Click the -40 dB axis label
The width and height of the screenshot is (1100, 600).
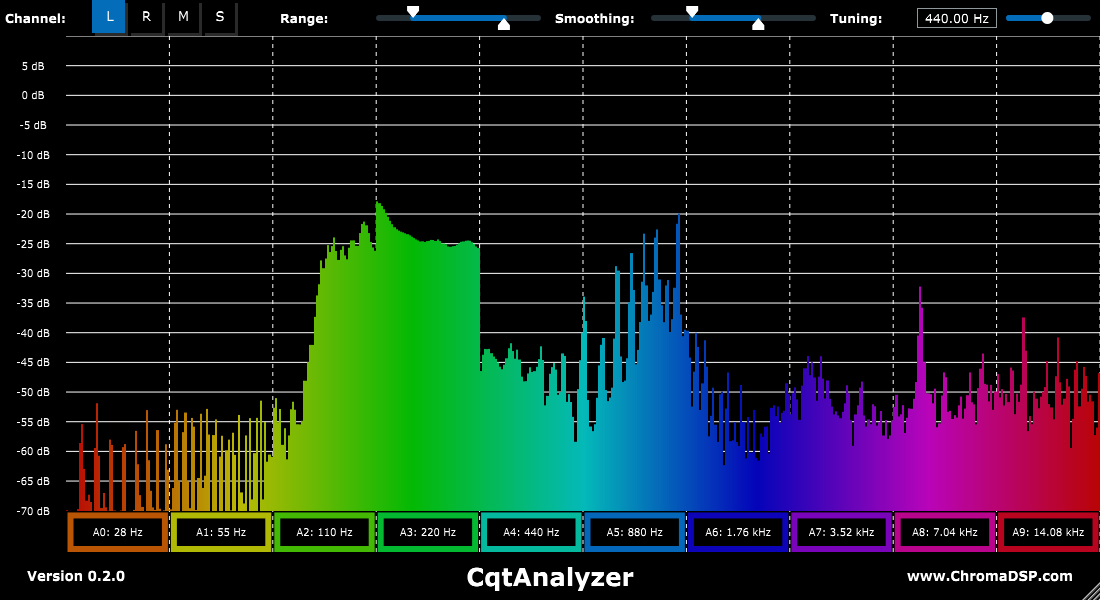[x=33, y=333]
